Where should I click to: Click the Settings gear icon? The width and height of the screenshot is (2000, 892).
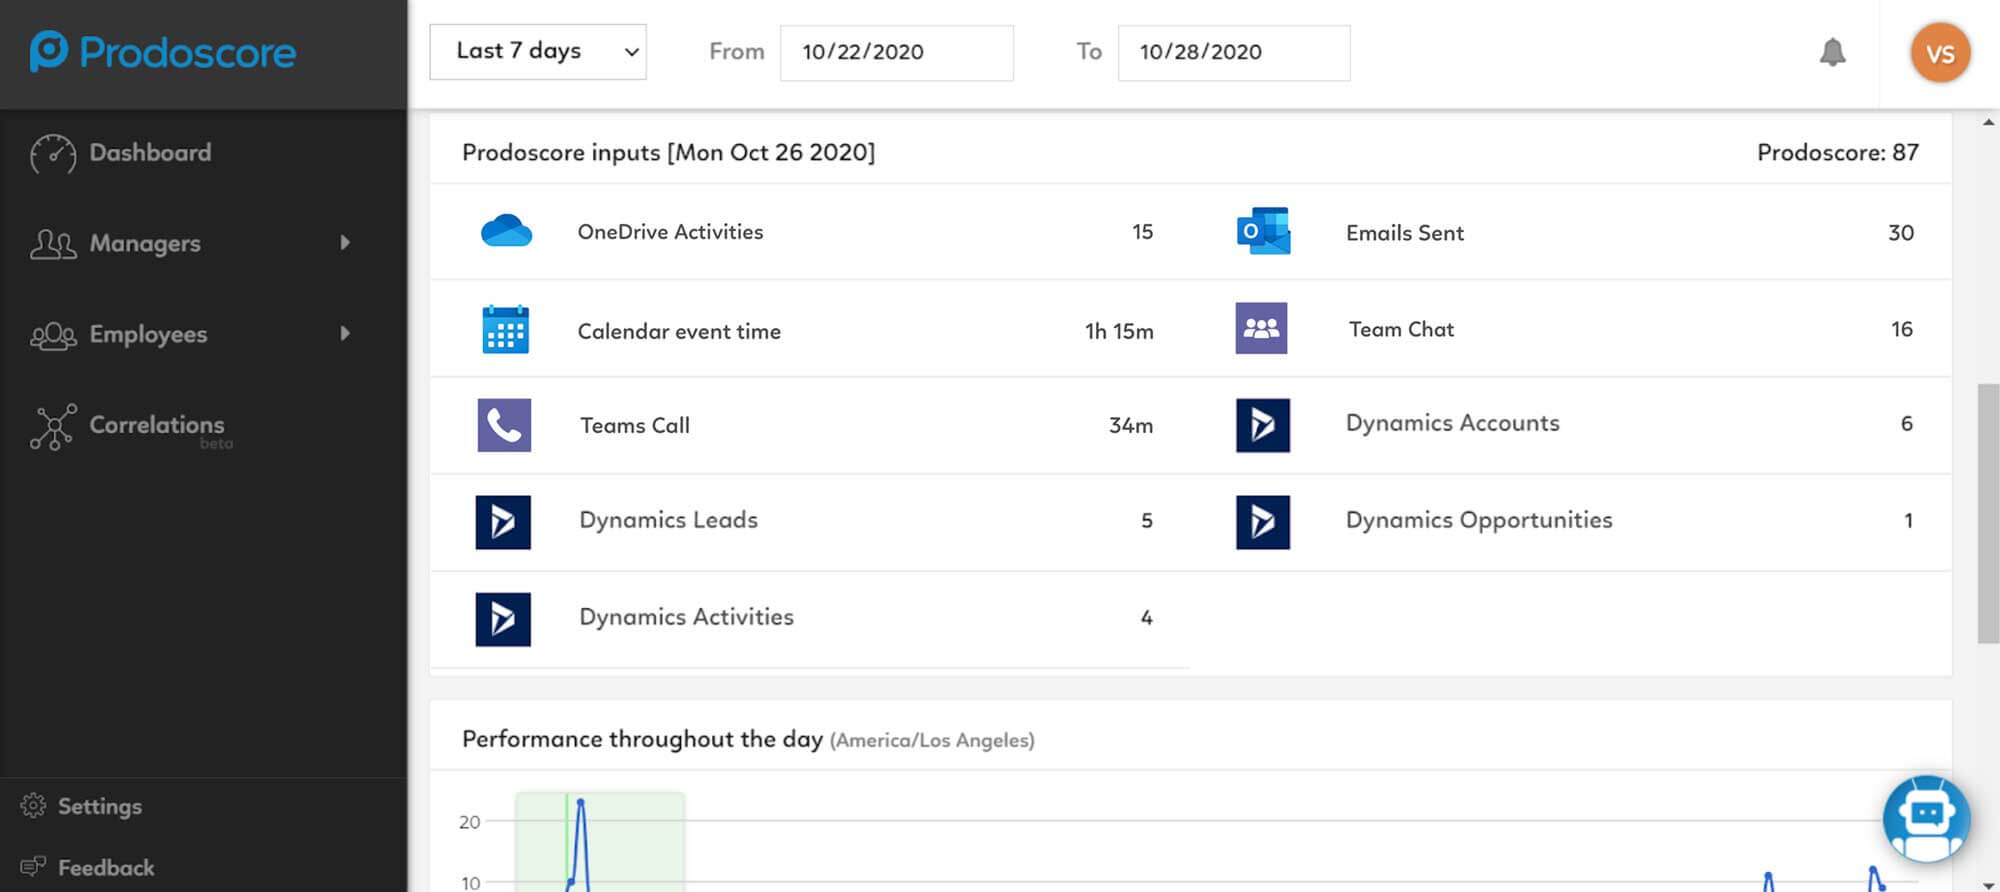coord(33,806)
